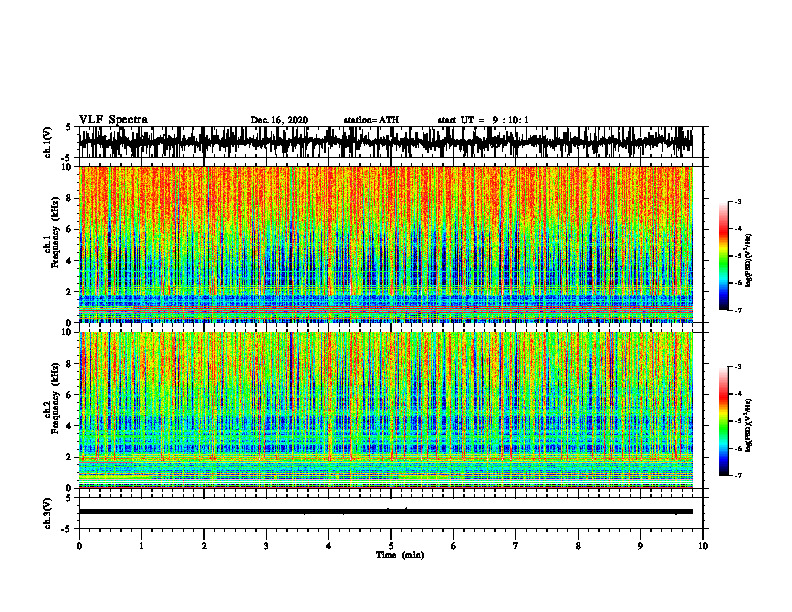The width and height of the screenshot is (792, 612).
Task: Click time axis tick label "7"
Action: coord(516,546)
